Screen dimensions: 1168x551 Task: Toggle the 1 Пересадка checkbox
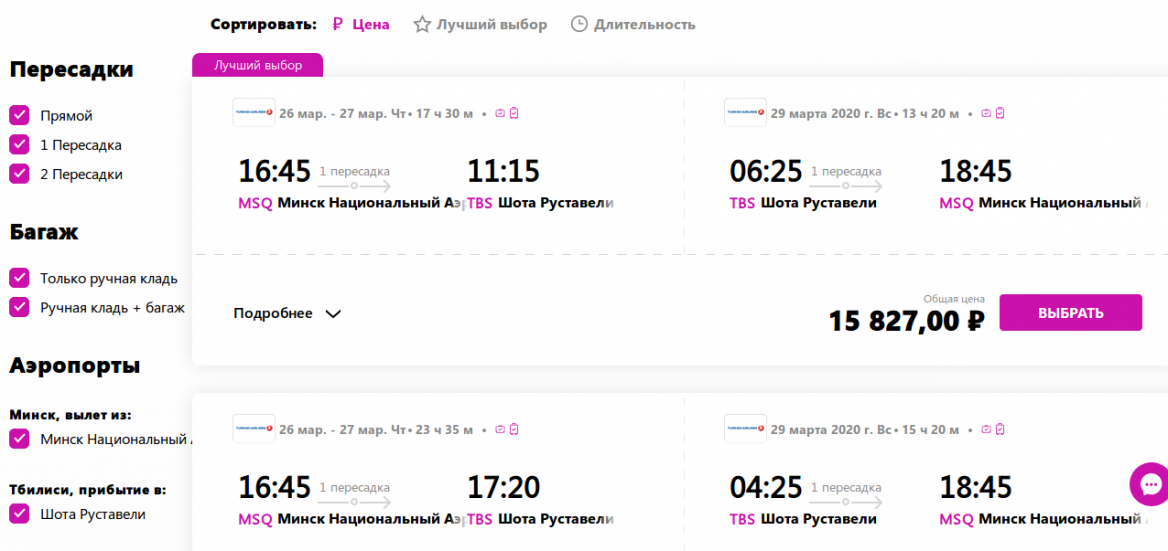[19, 144]
